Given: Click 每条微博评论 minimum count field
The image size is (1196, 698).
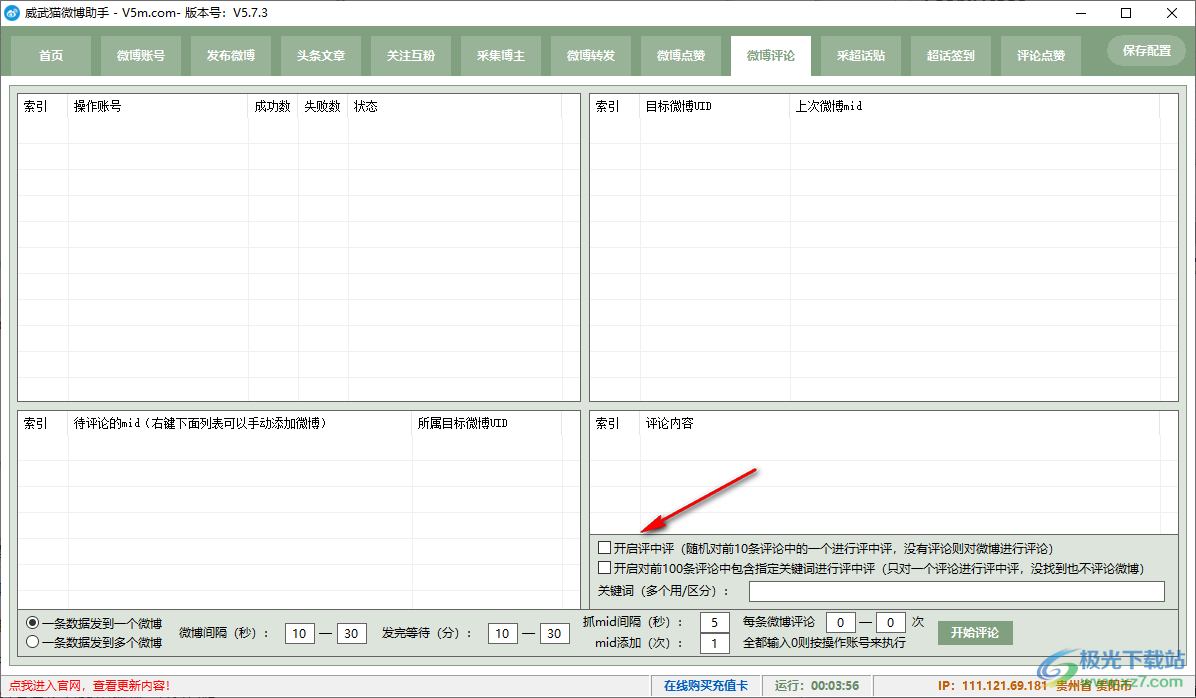Looking at the screenshot, I should (x=841, y=622).
